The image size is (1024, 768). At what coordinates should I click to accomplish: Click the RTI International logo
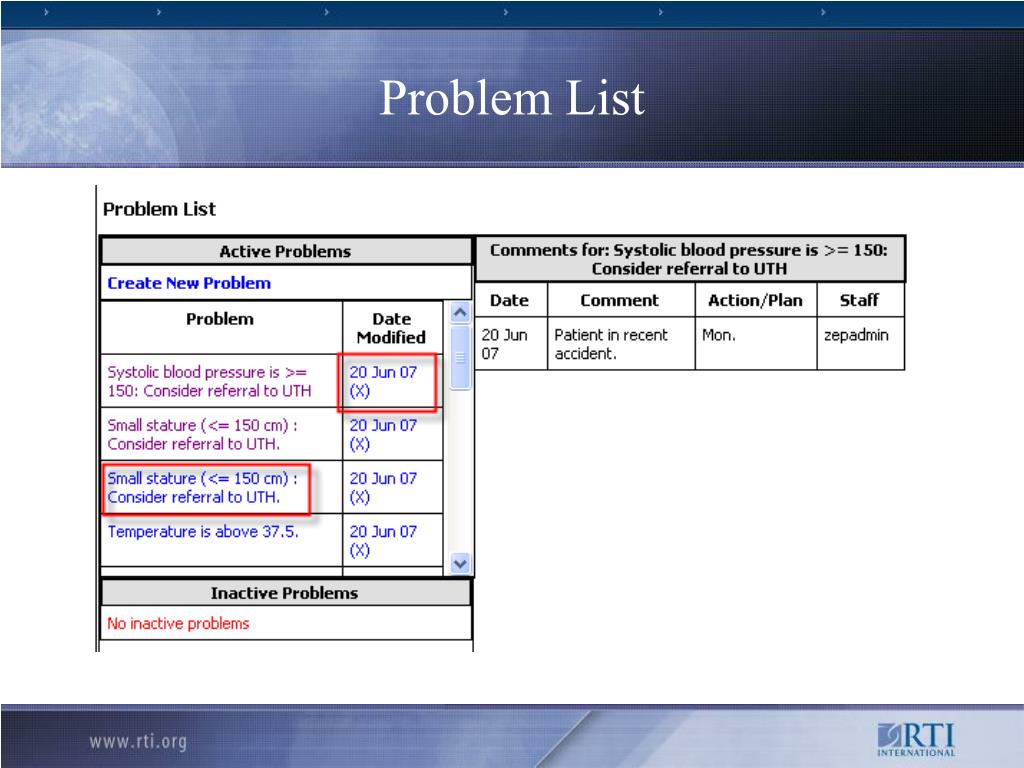click(x=915, y=738)
